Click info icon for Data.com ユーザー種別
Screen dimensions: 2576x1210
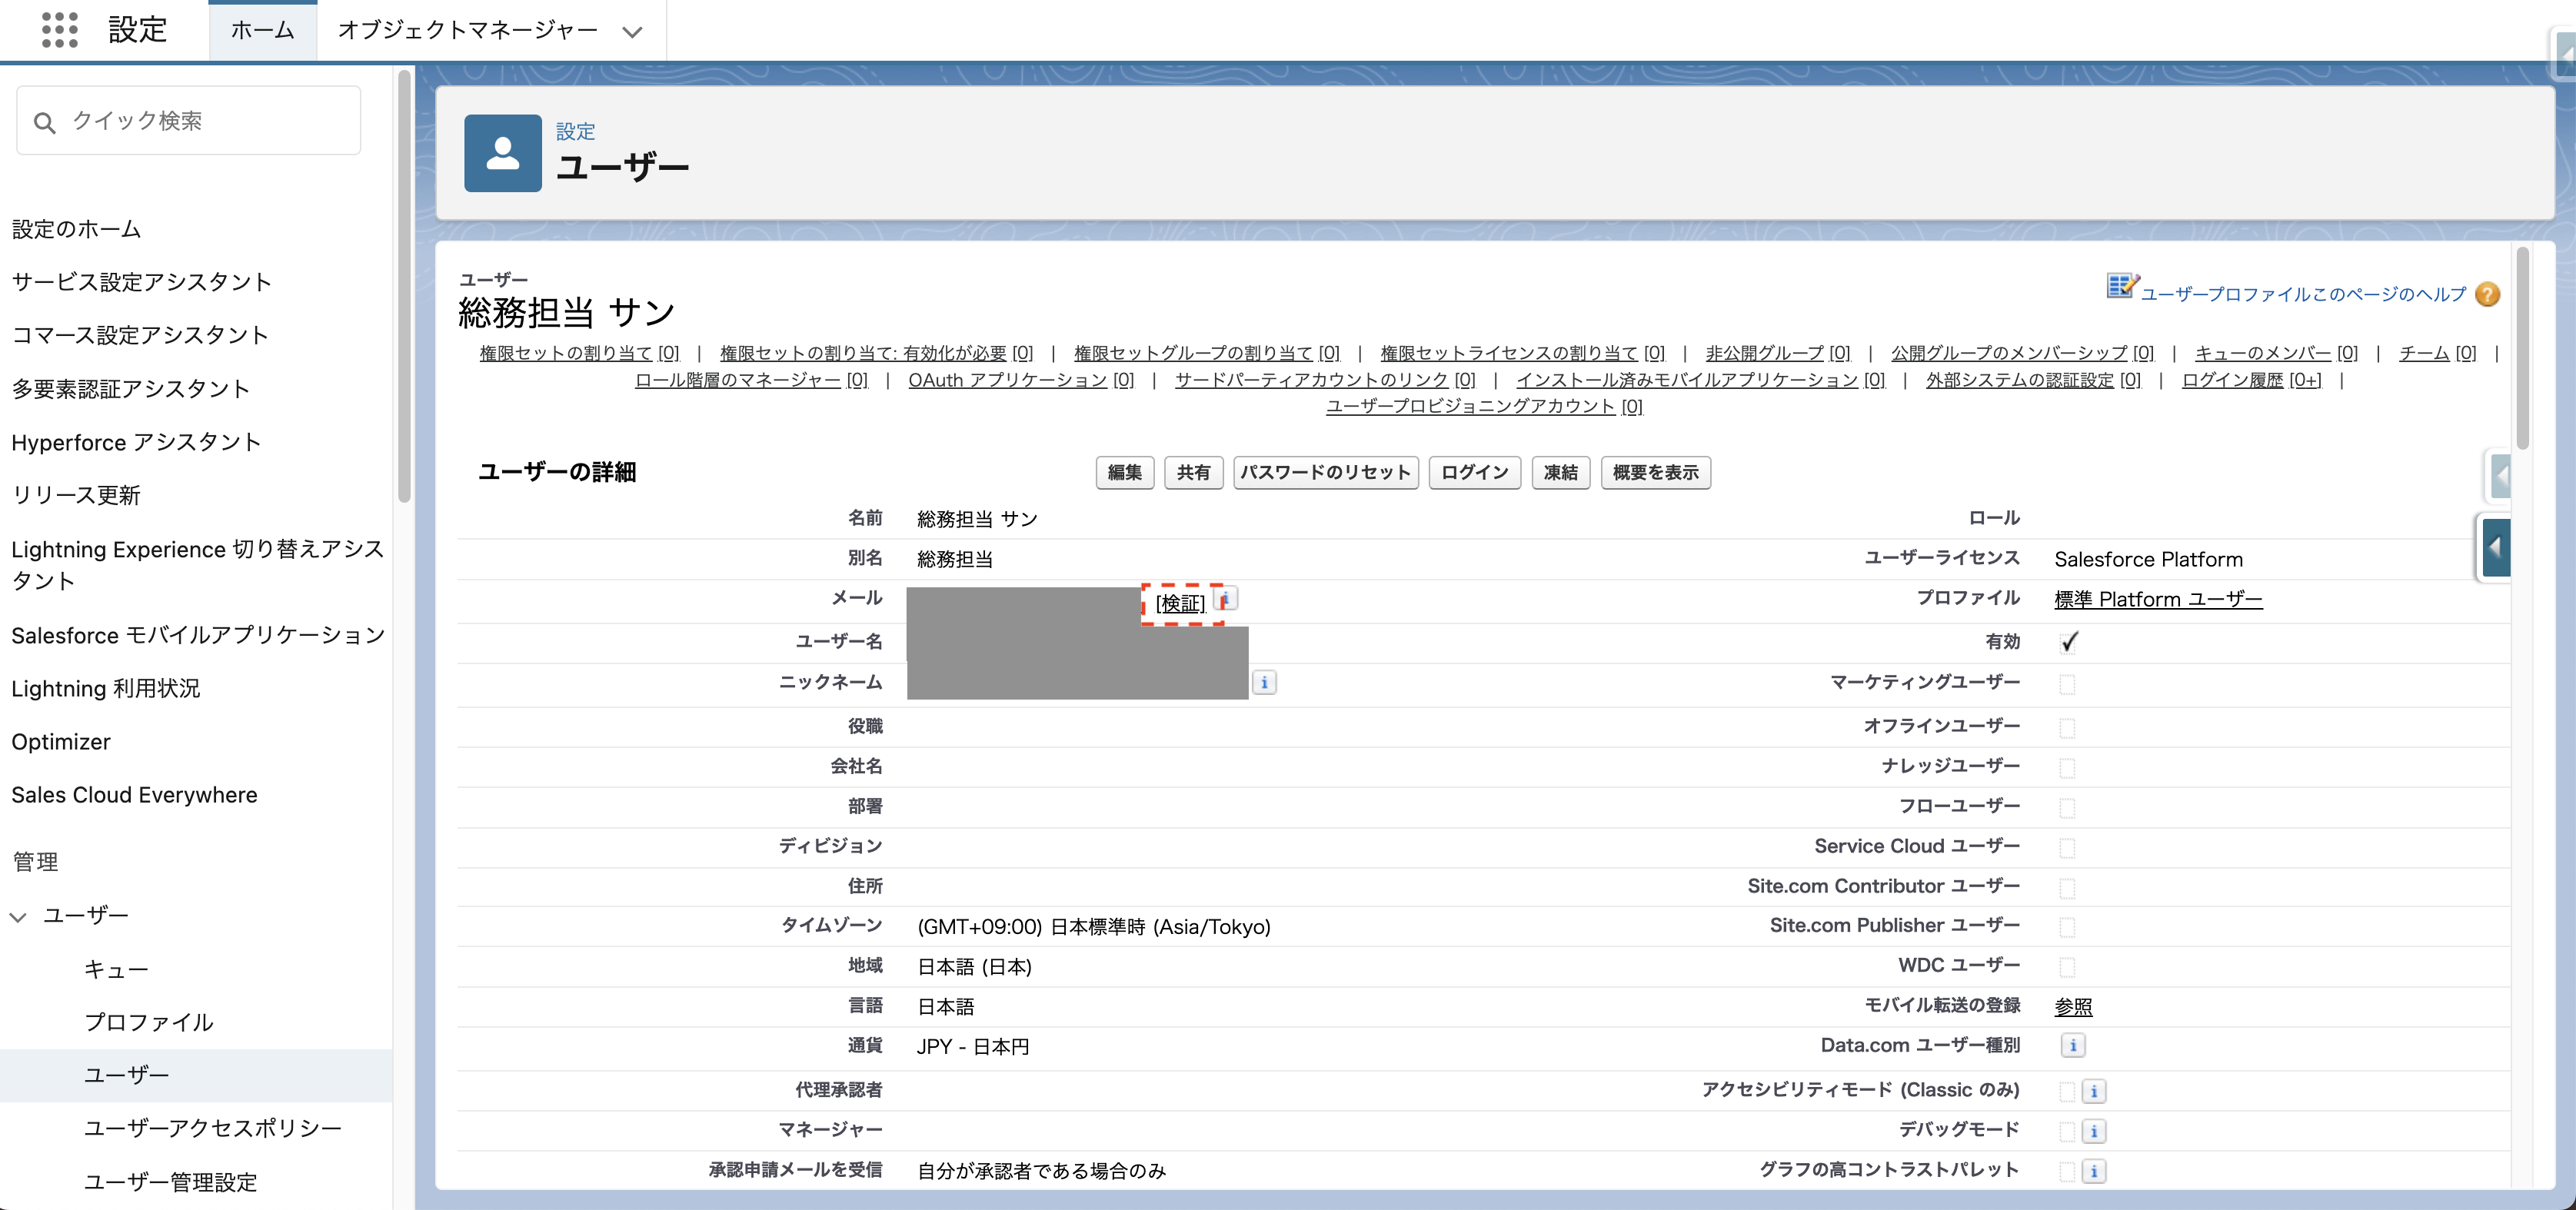pyautogui.click(x=2073, y=1045)
